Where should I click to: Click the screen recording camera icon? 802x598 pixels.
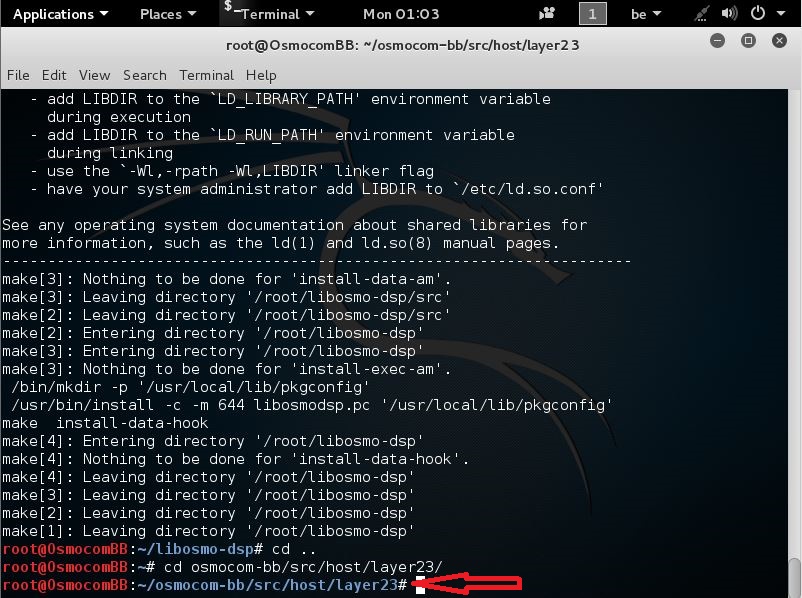click(x=547, y=14)
